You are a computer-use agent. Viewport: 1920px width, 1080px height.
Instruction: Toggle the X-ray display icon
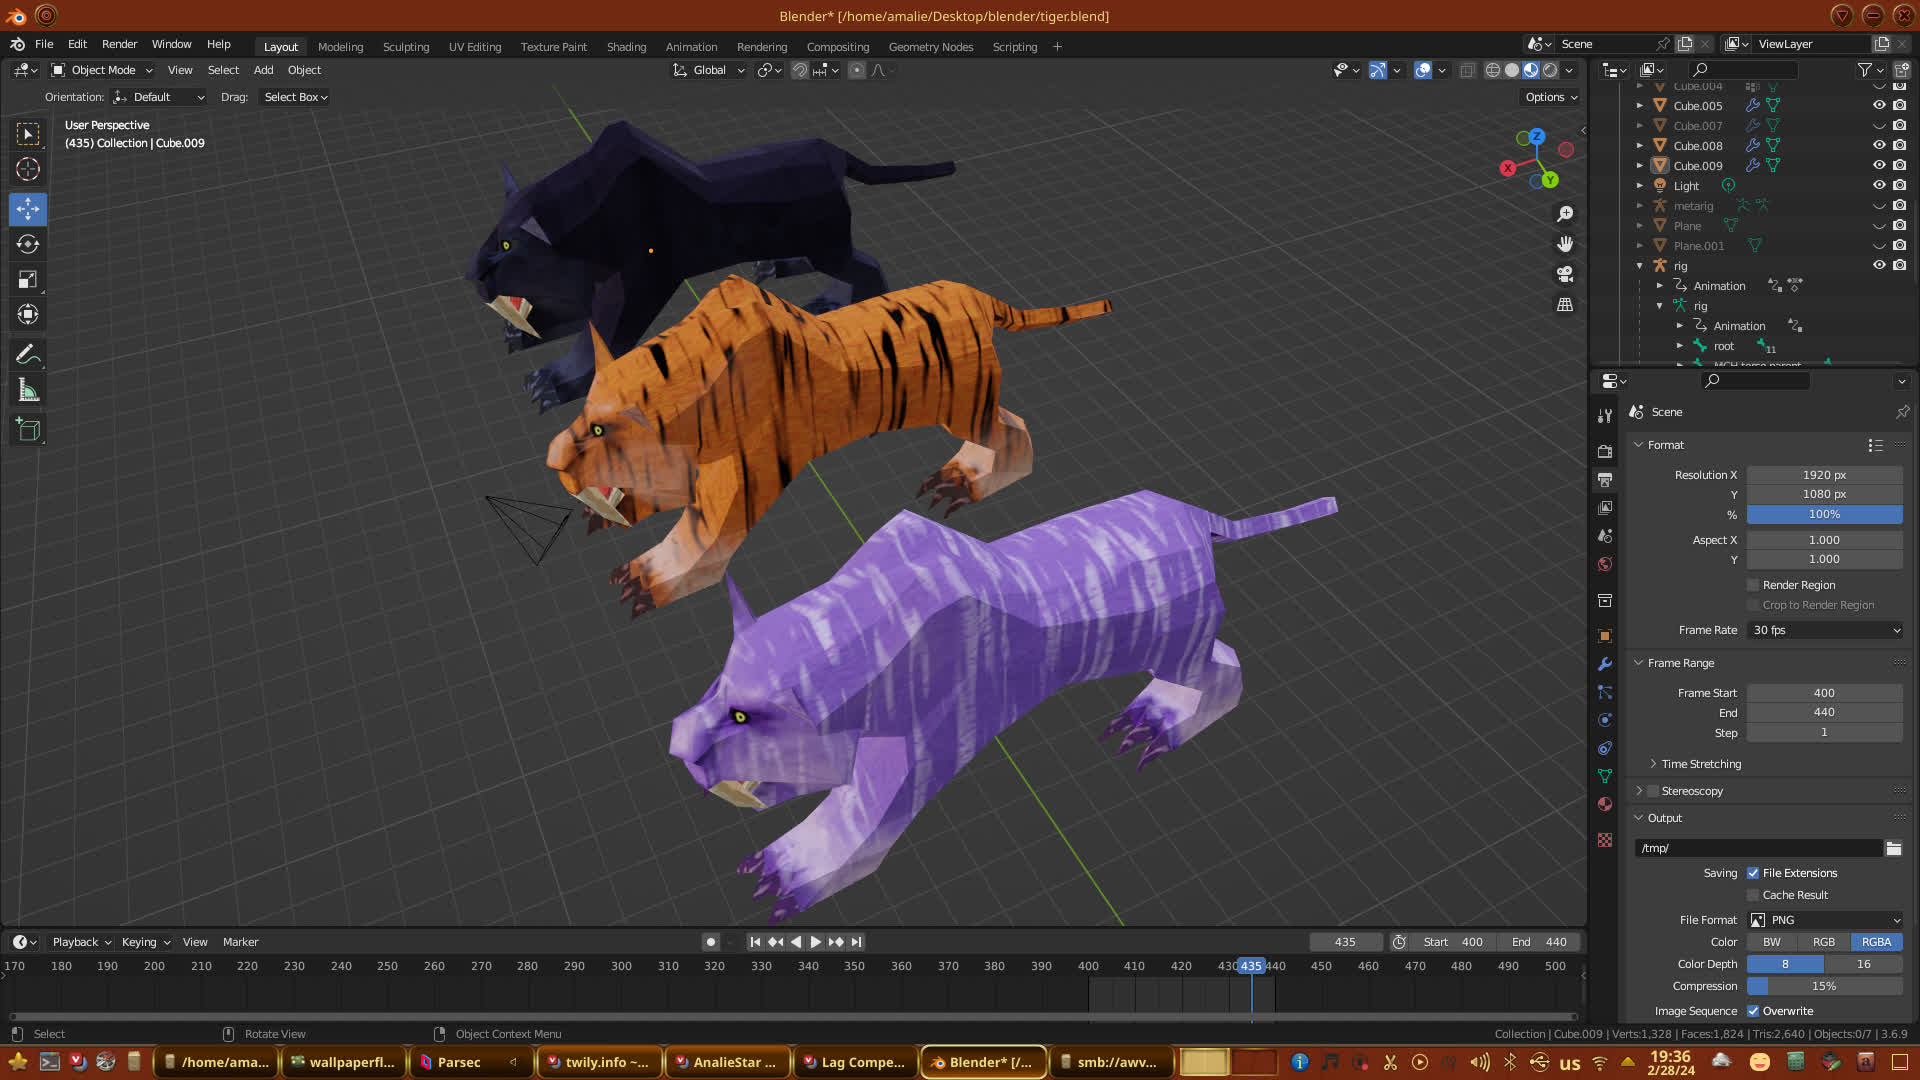coord(1467,70)
